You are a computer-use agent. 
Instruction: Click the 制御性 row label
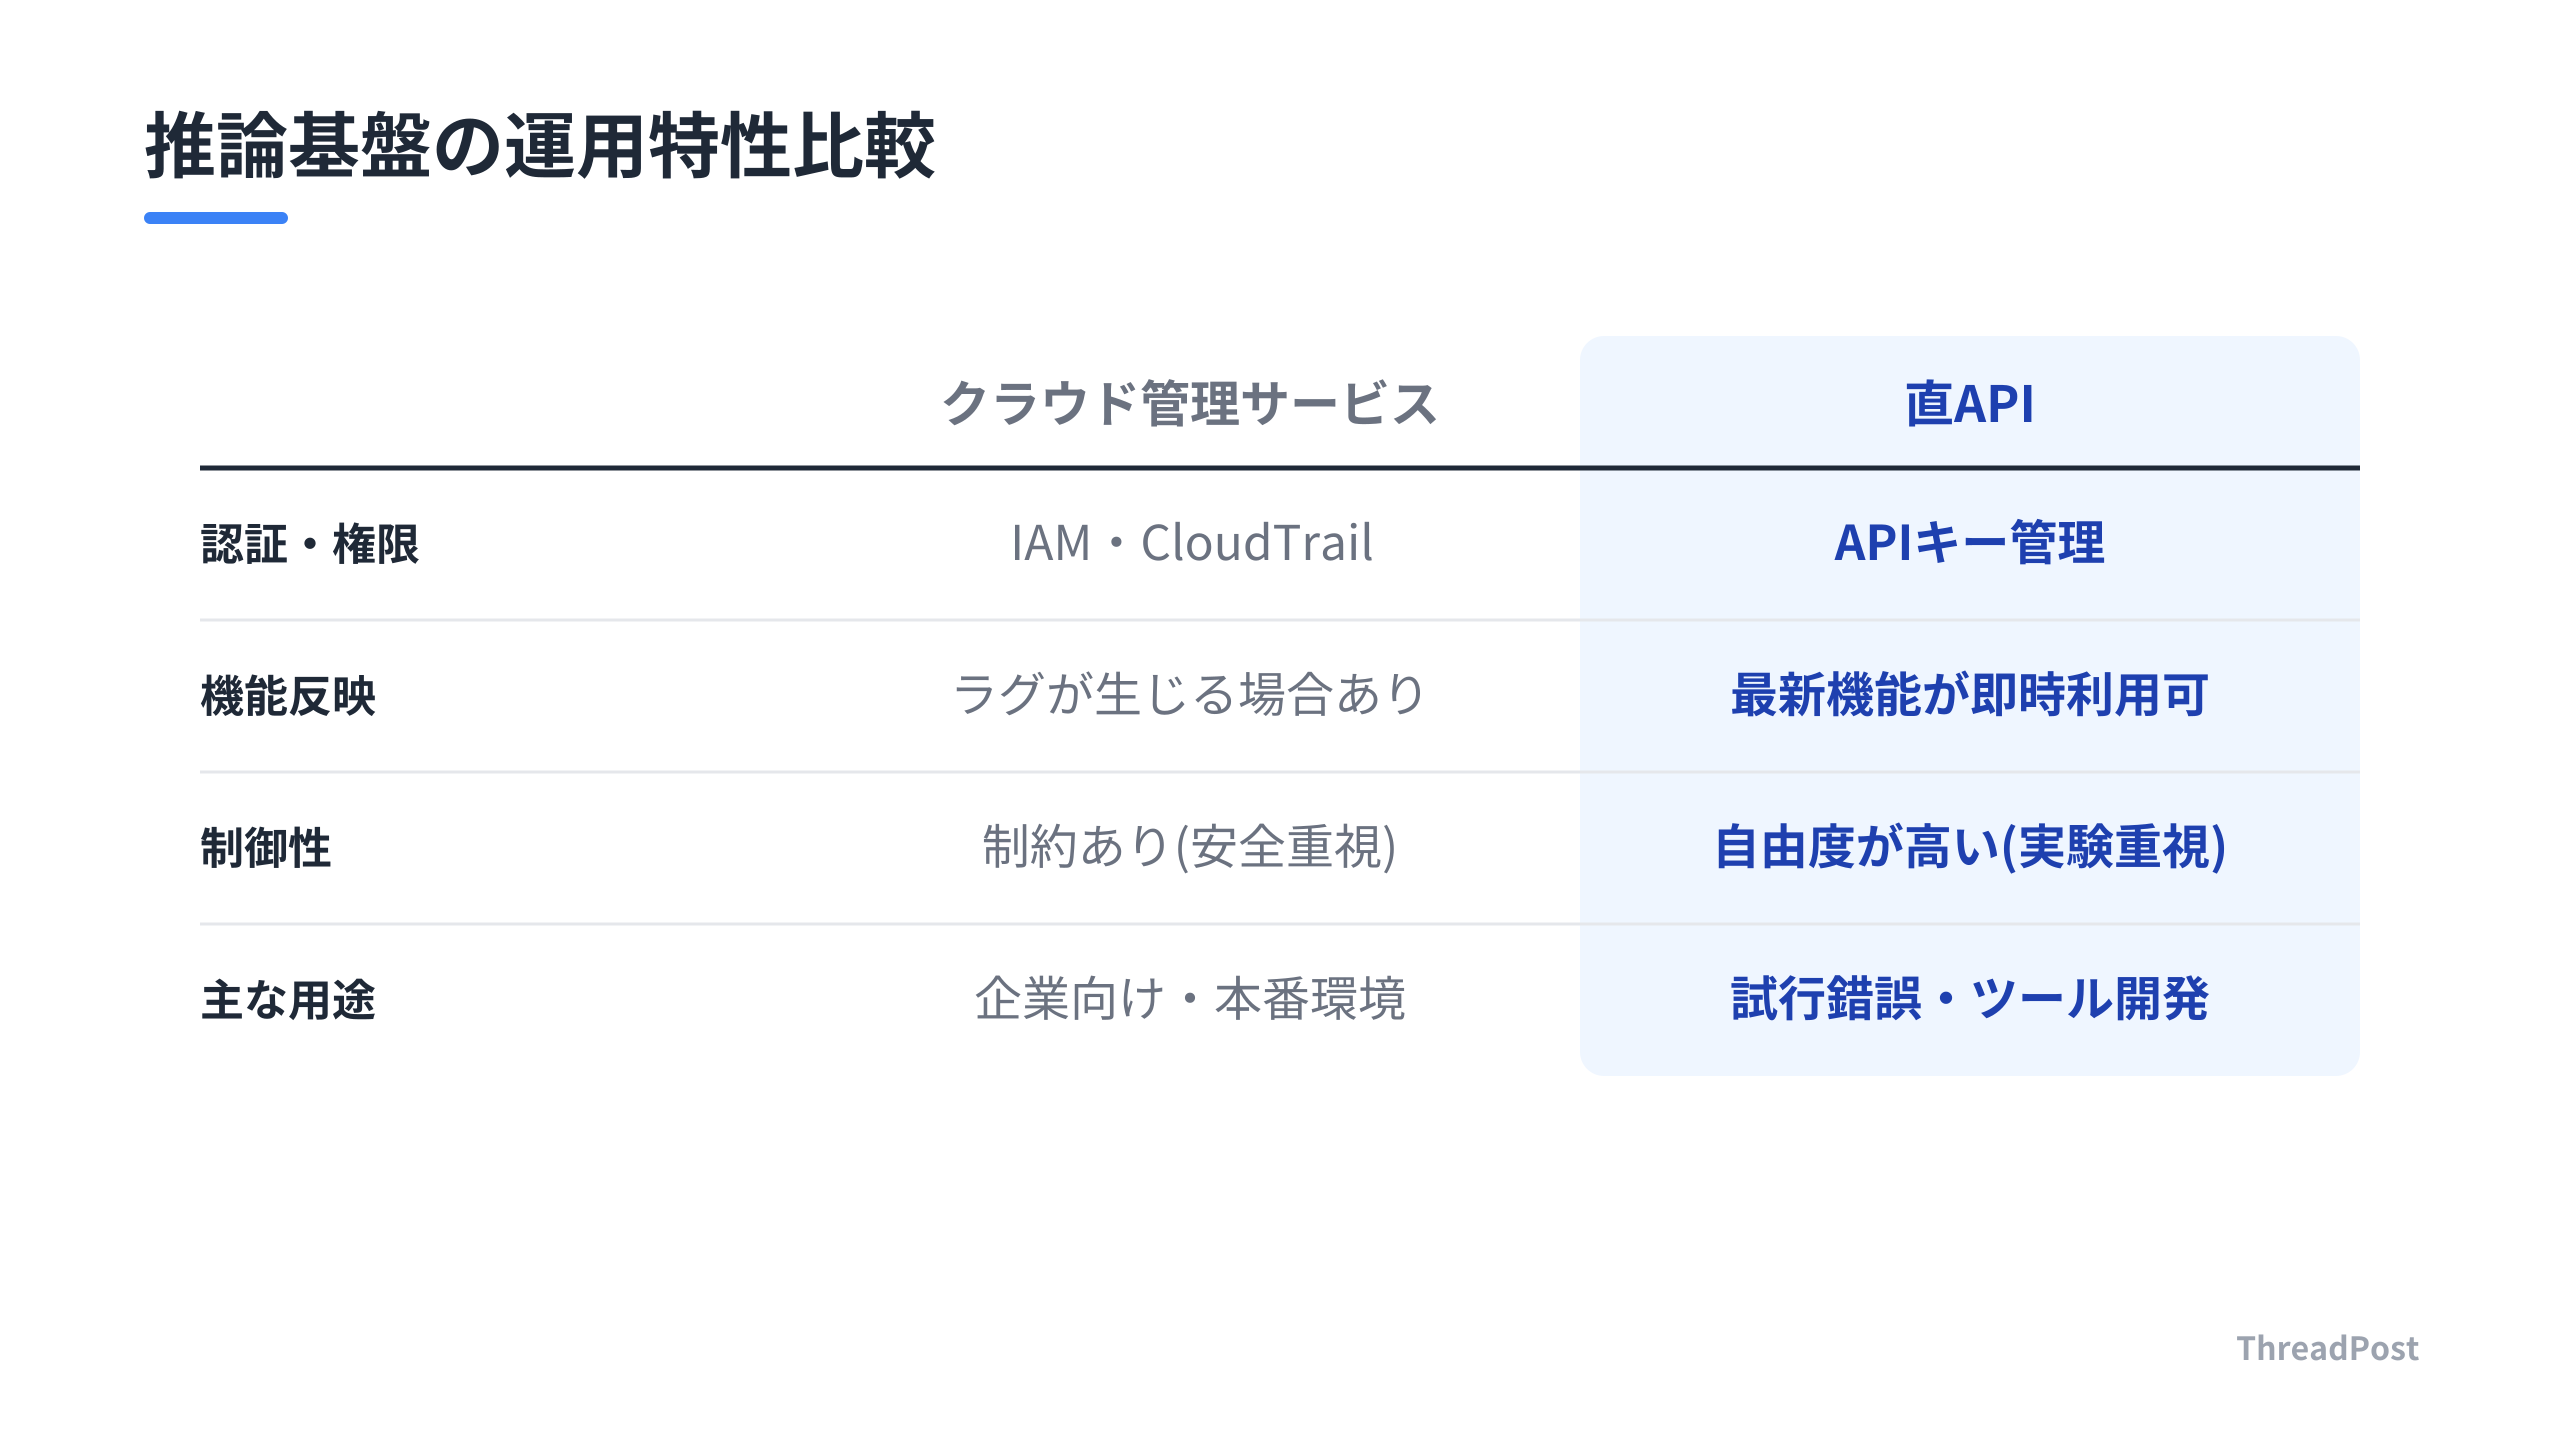pyautogui.click(x=266, y=849)
